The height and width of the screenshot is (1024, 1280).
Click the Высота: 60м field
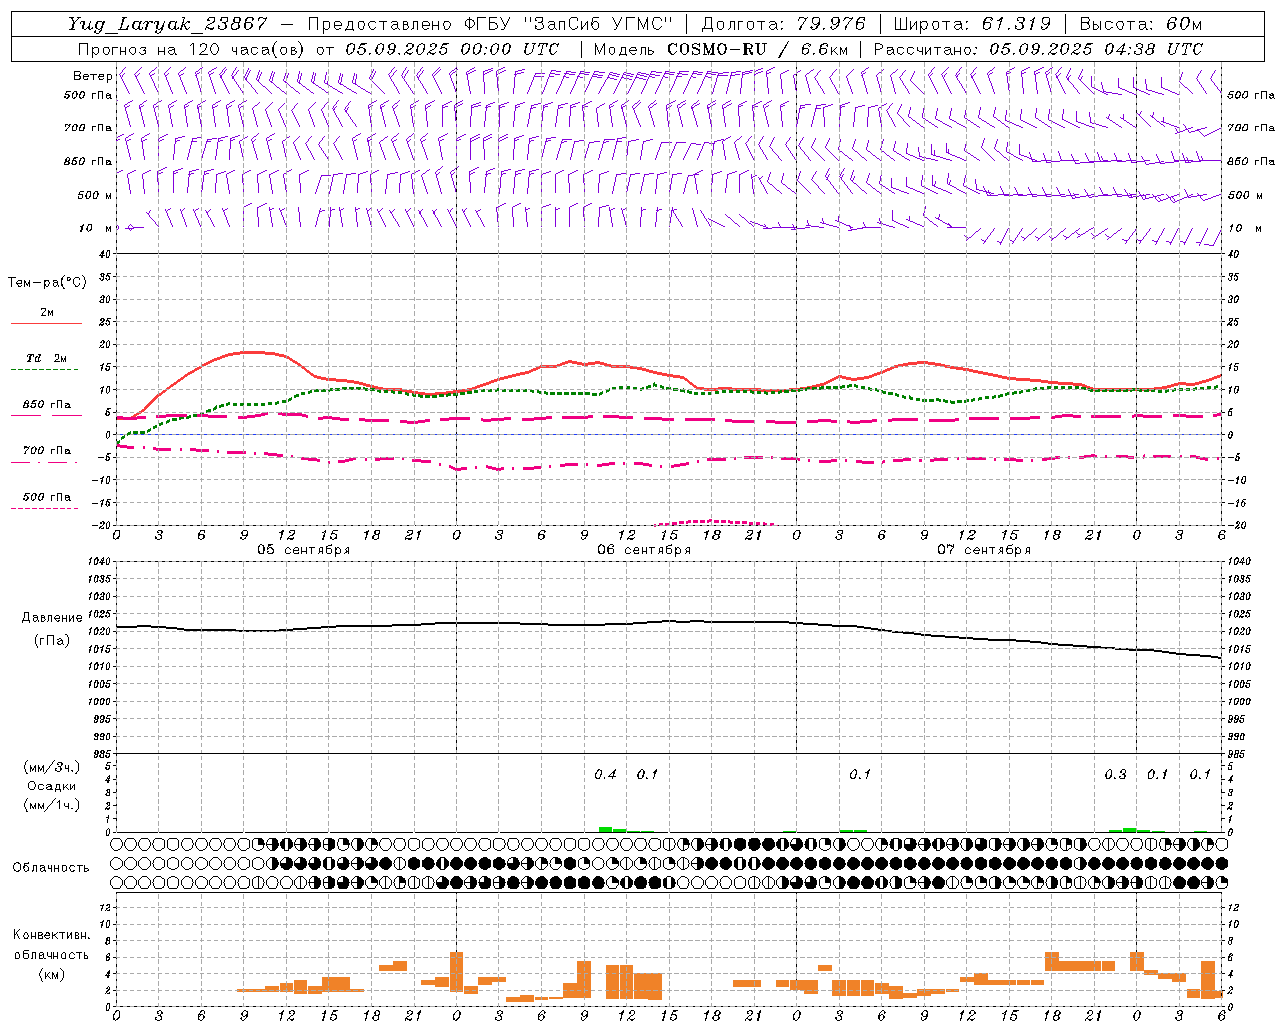pyautogui.click(x=1140, y=25)
